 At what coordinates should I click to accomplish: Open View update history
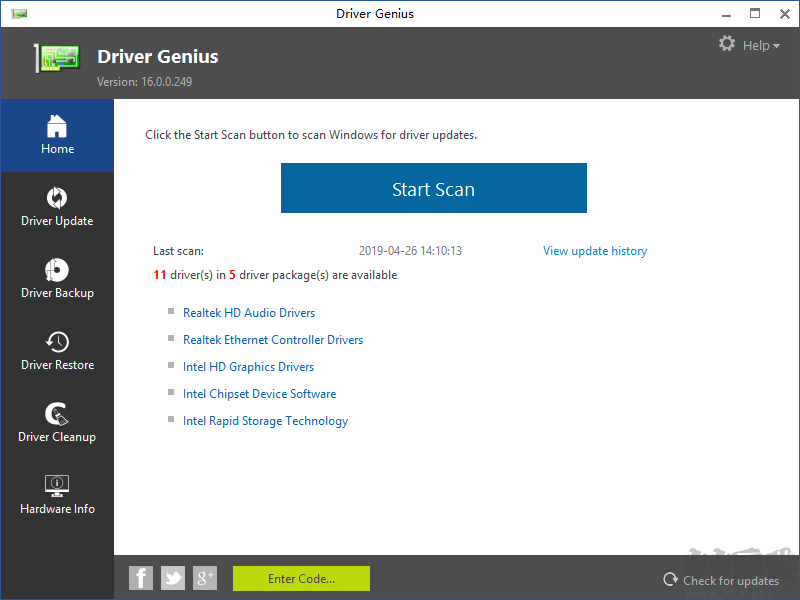click(x=595, y=251)
